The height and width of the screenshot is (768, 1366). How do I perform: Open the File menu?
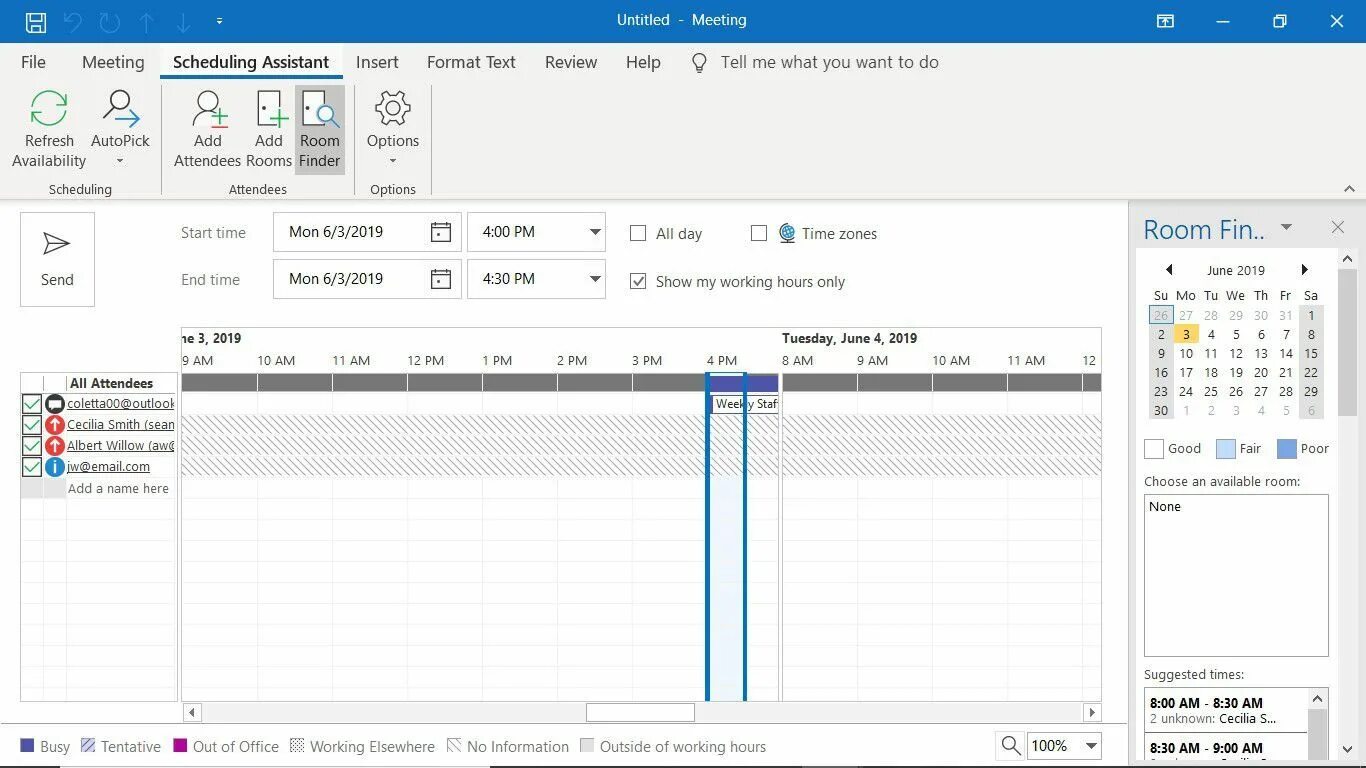point(33,62)
